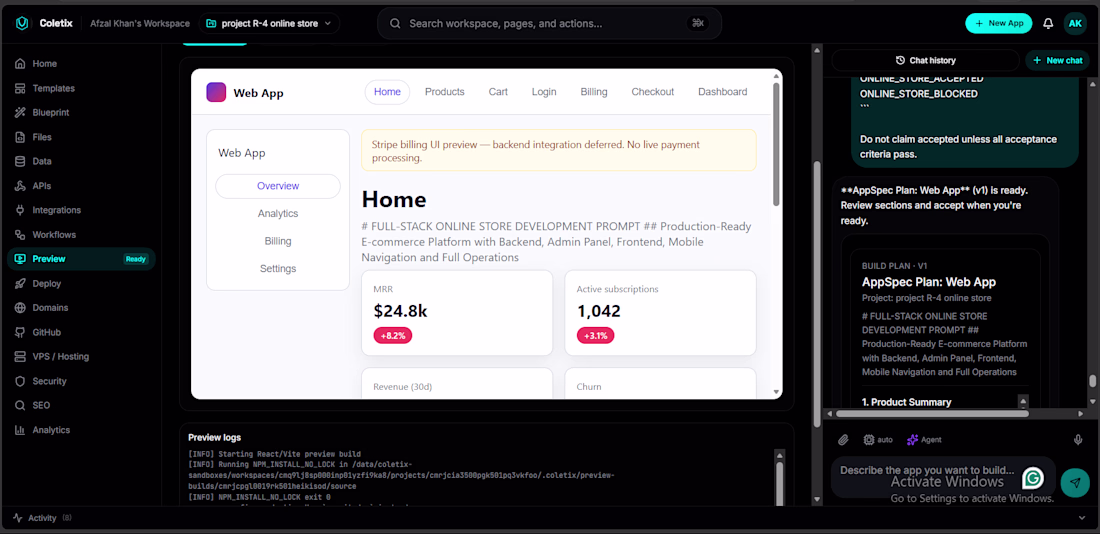Open Integrations plug icon
The height and width of the screenshot is (534, 1100).
pos(20,210)
